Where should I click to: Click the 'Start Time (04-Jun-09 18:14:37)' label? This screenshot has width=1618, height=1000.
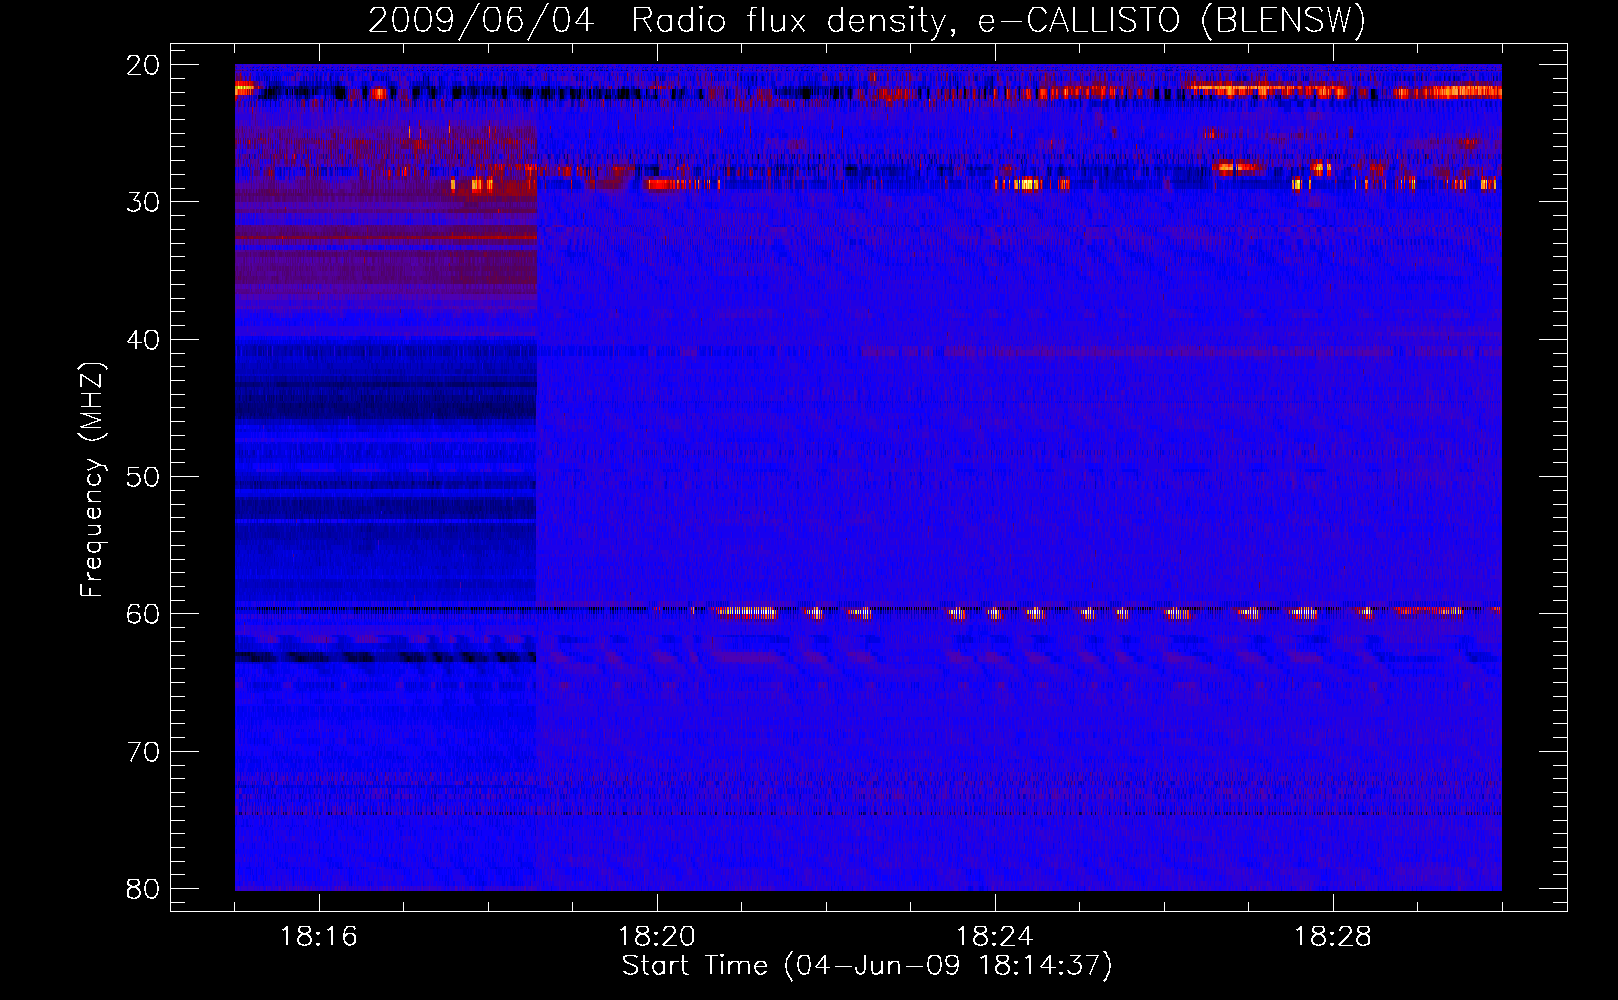[x=867, y=966]
